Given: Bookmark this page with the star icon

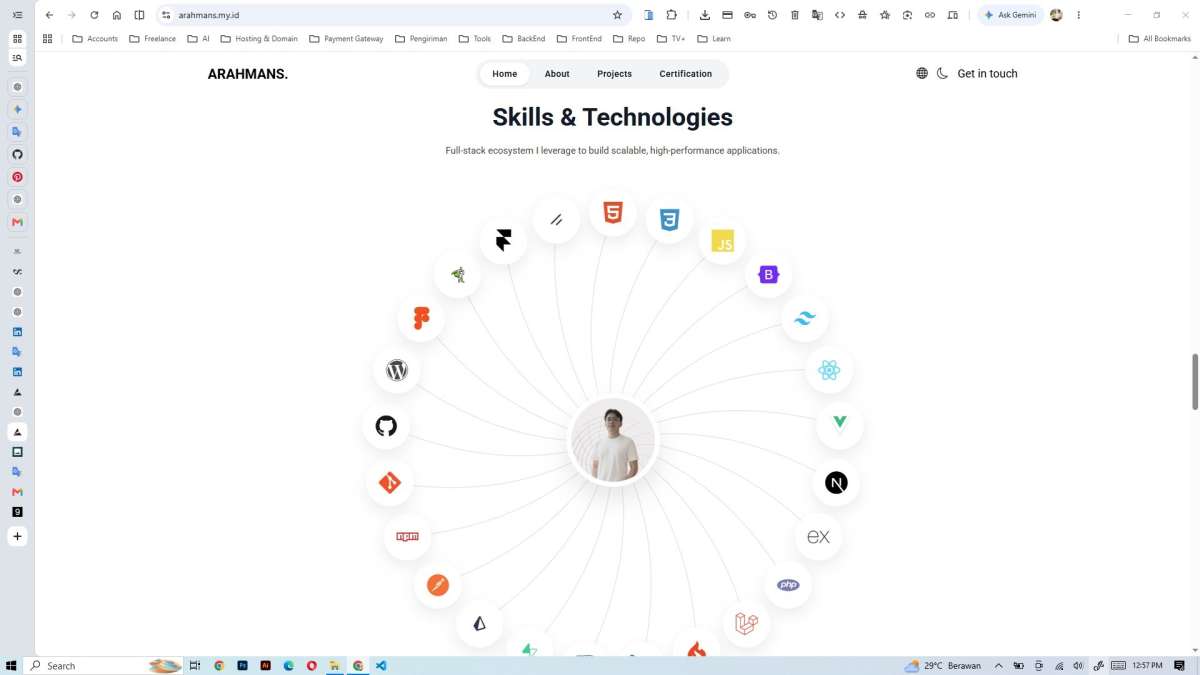Looking at the screenshot, I should tap(617, 15).
